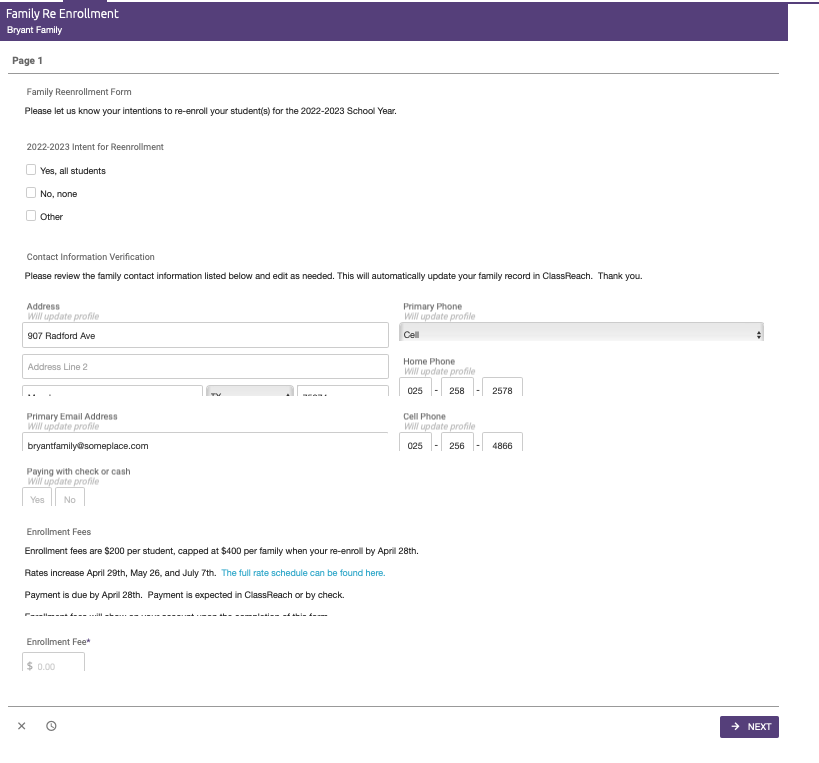Click the Home Phone area code box
The height and width of the screenshot is (763, 819).
click(x=417, y=390)
